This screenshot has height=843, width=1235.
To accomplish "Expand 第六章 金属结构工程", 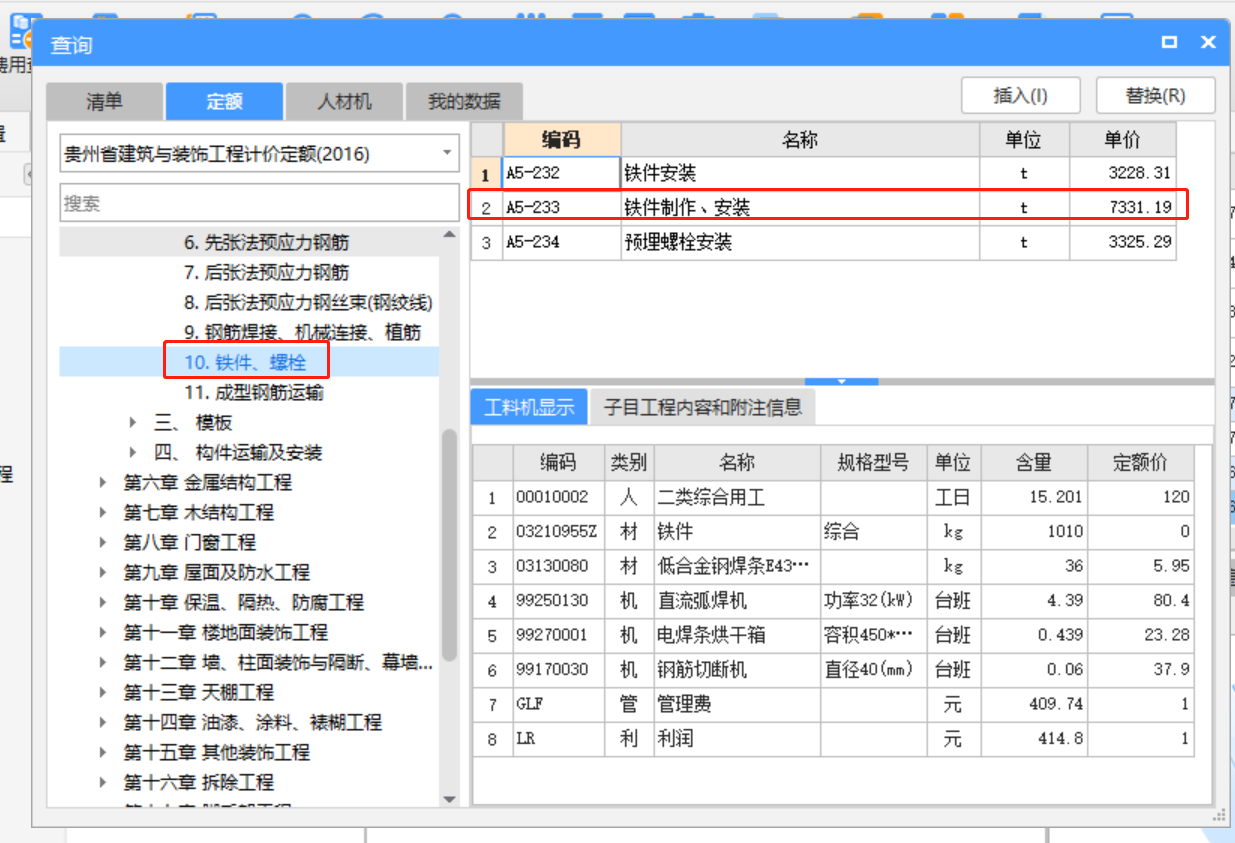I will tap(104, 483).
